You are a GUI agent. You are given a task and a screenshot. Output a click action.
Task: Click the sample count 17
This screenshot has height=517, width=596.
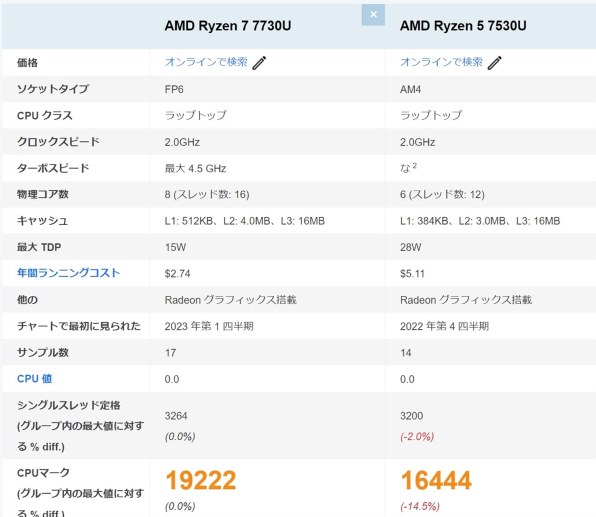(x=171, y=353)
